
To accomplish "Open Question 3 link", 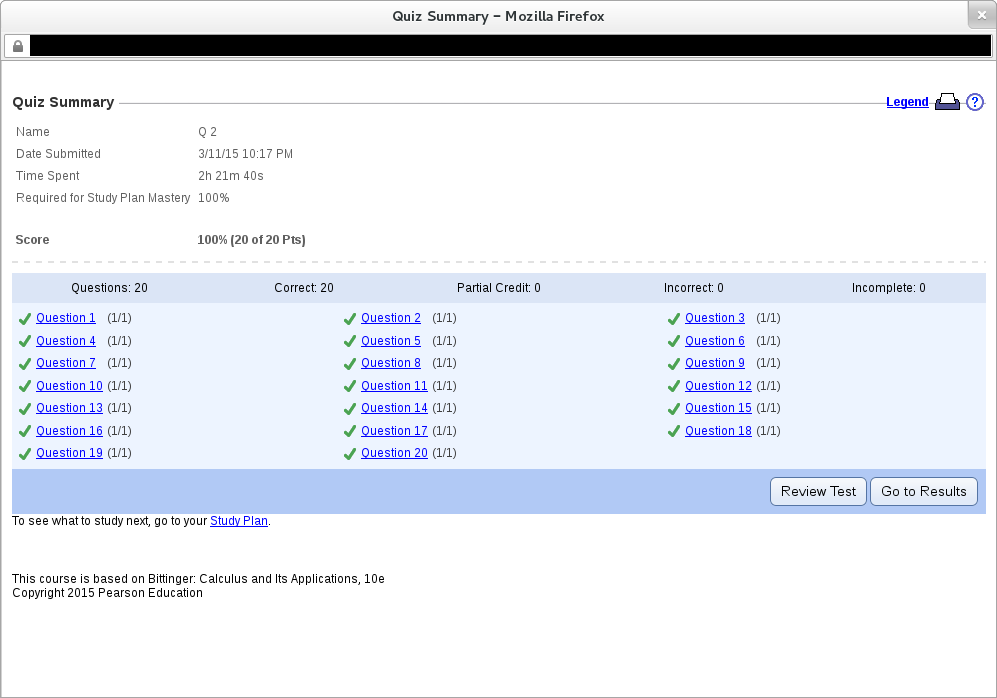I will click(715, 318).
